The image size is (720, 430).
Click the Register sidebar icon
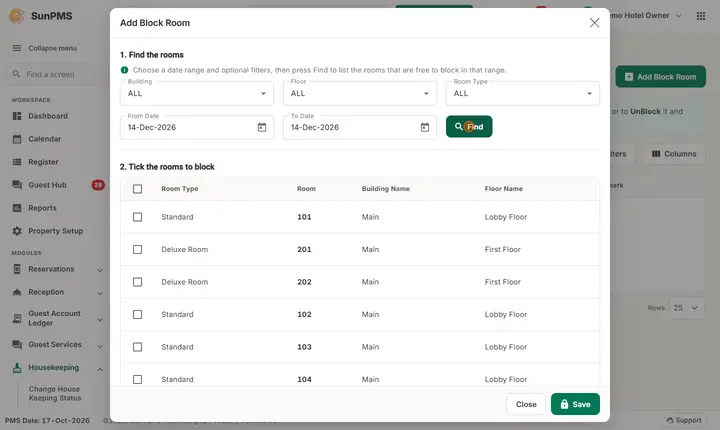coord(17,162)
